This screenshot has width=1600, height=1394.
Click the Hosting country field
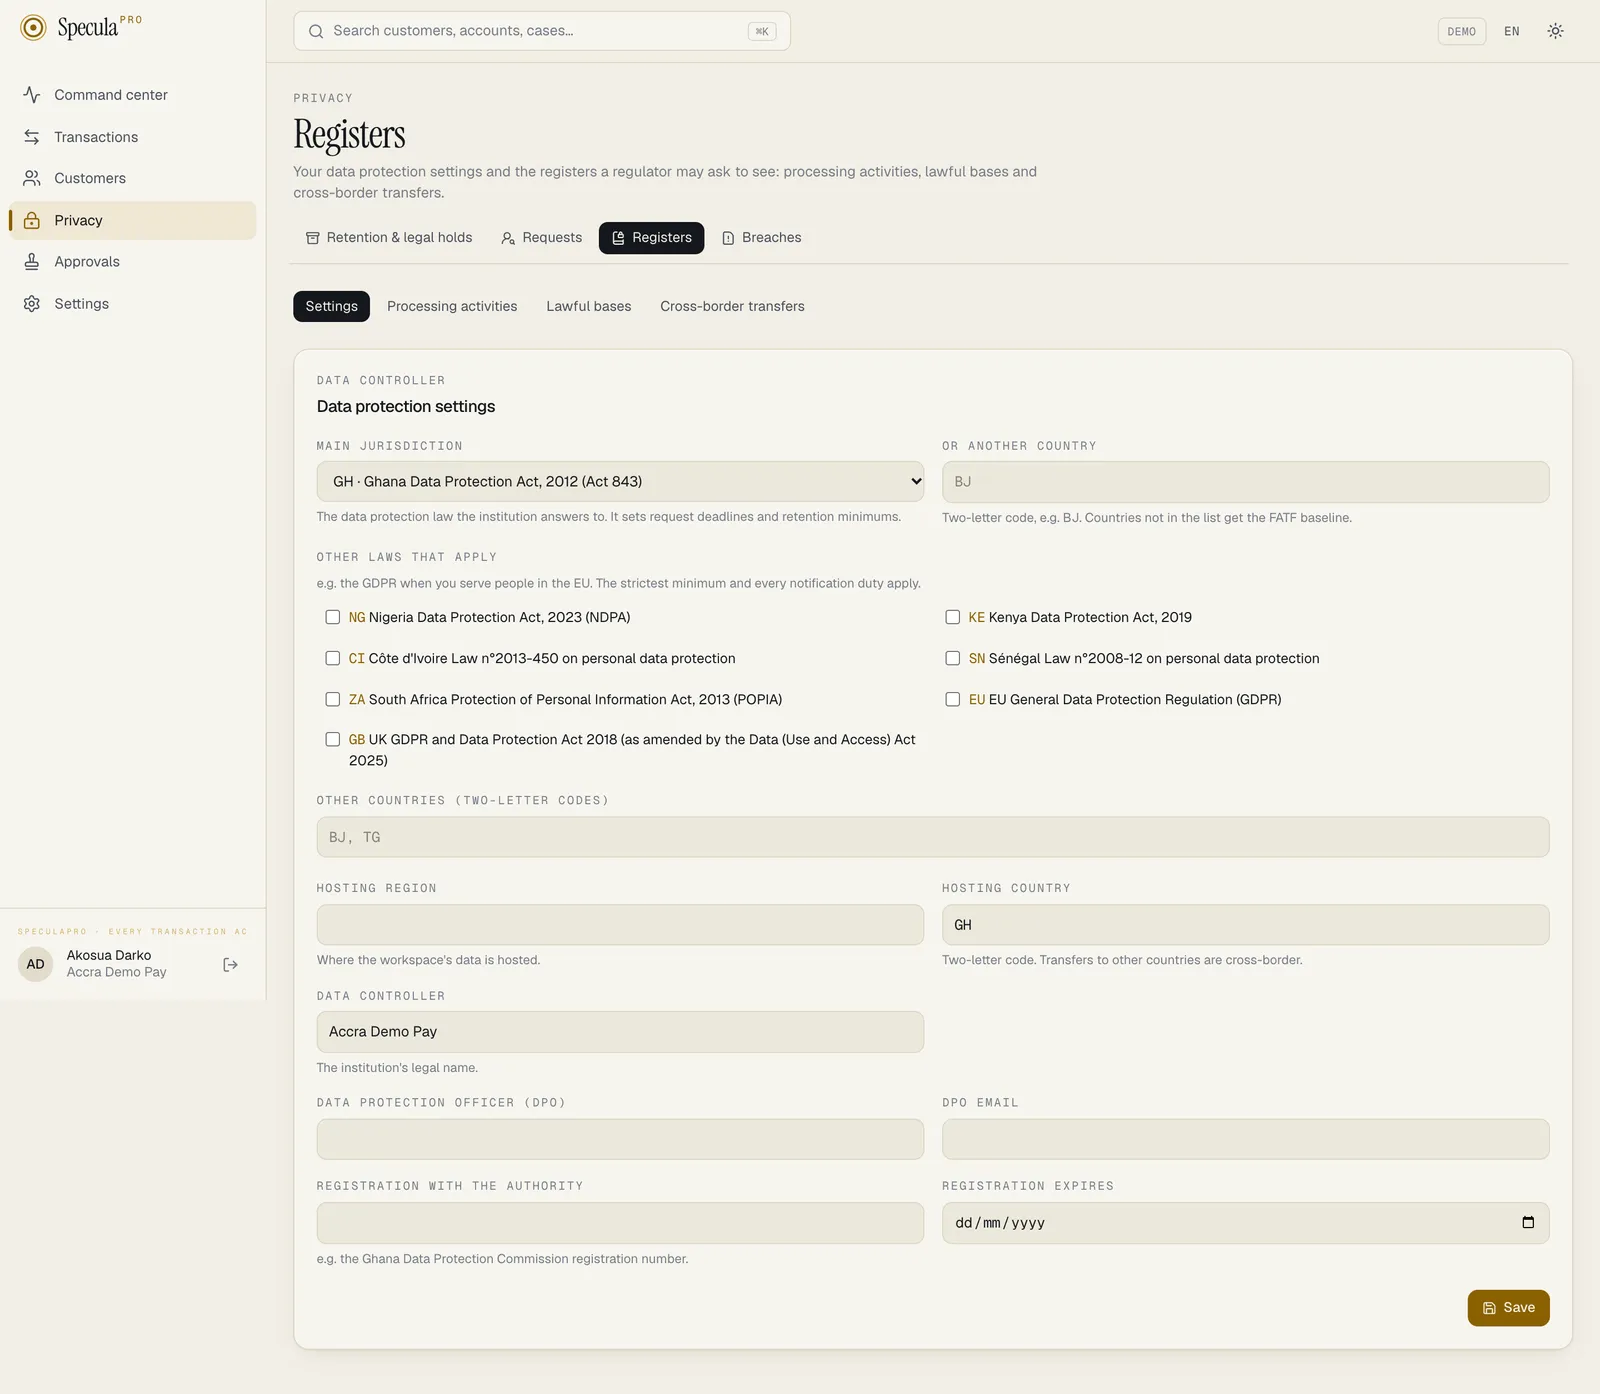(x=1245, y=925)
